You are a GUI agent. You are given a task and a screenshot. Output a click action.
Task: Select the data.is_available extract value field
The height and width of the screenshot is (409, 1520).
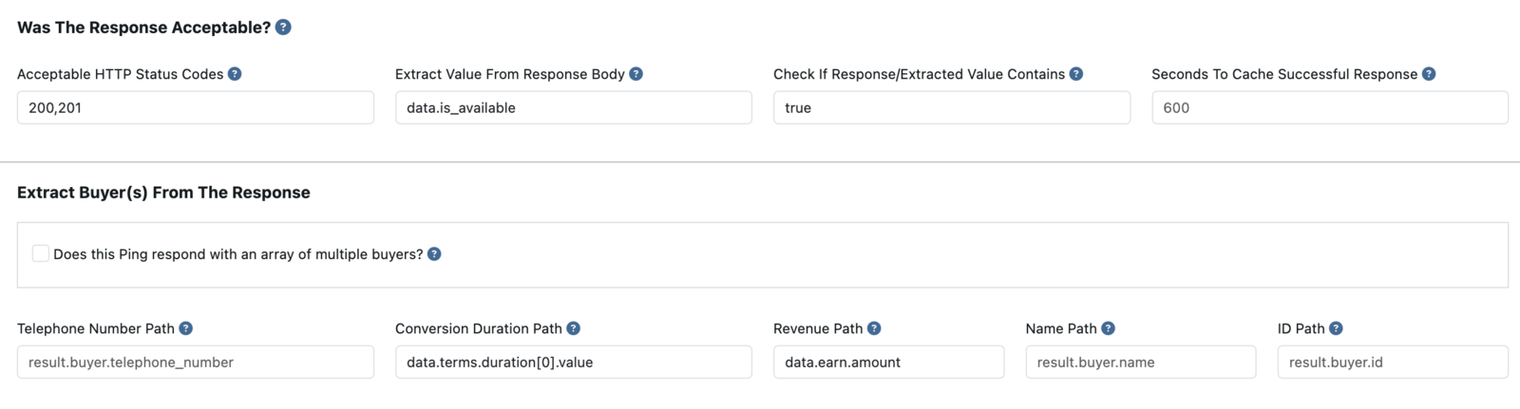coord(573,108)
